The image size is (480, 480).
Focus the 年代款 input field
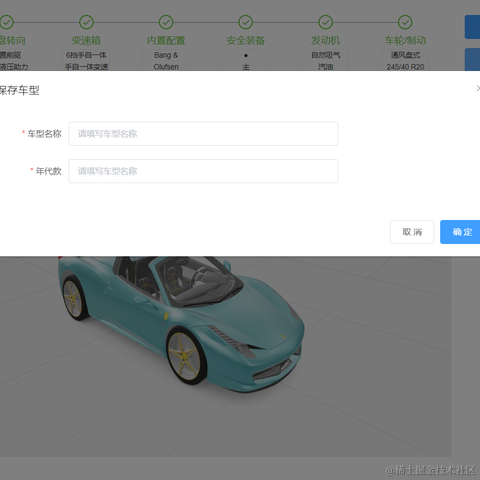tap(203, 171)
